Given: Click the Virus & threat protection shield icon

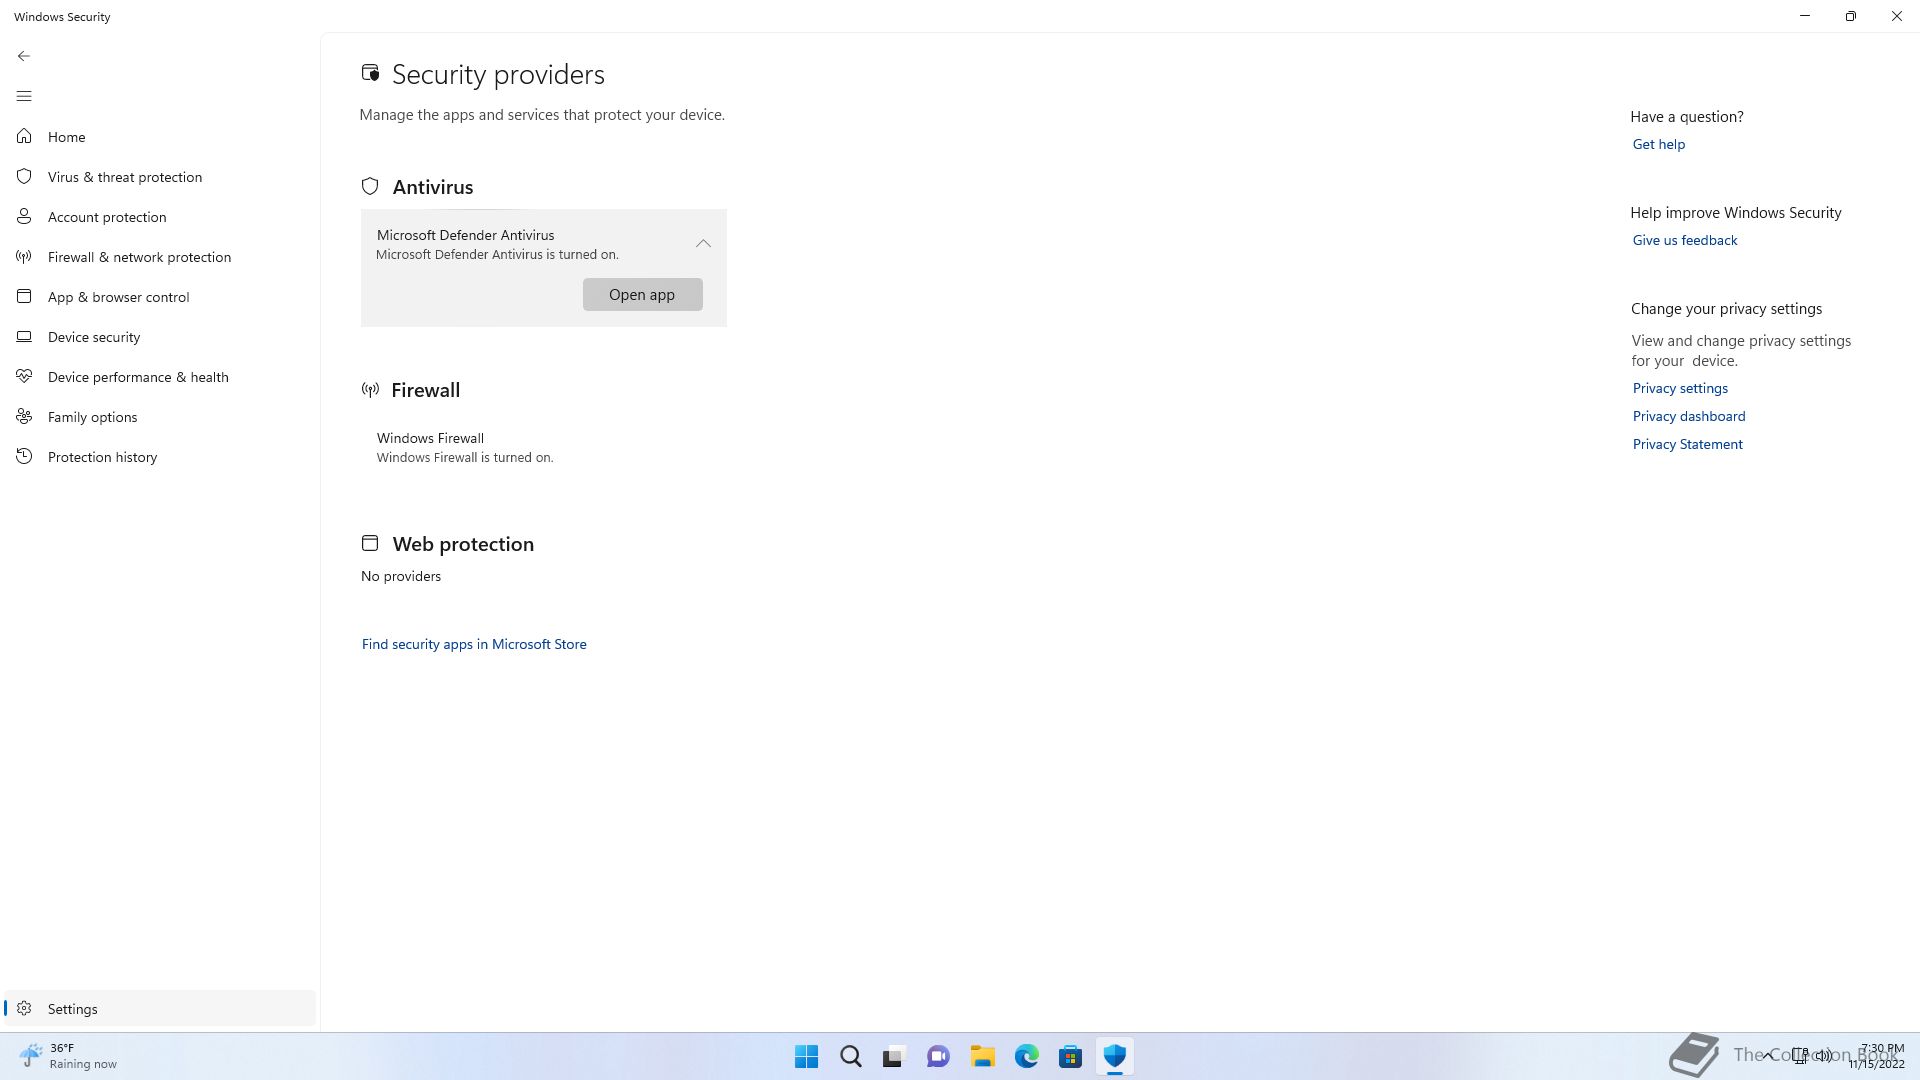Looking at the screenshot, I should (24, 176).
